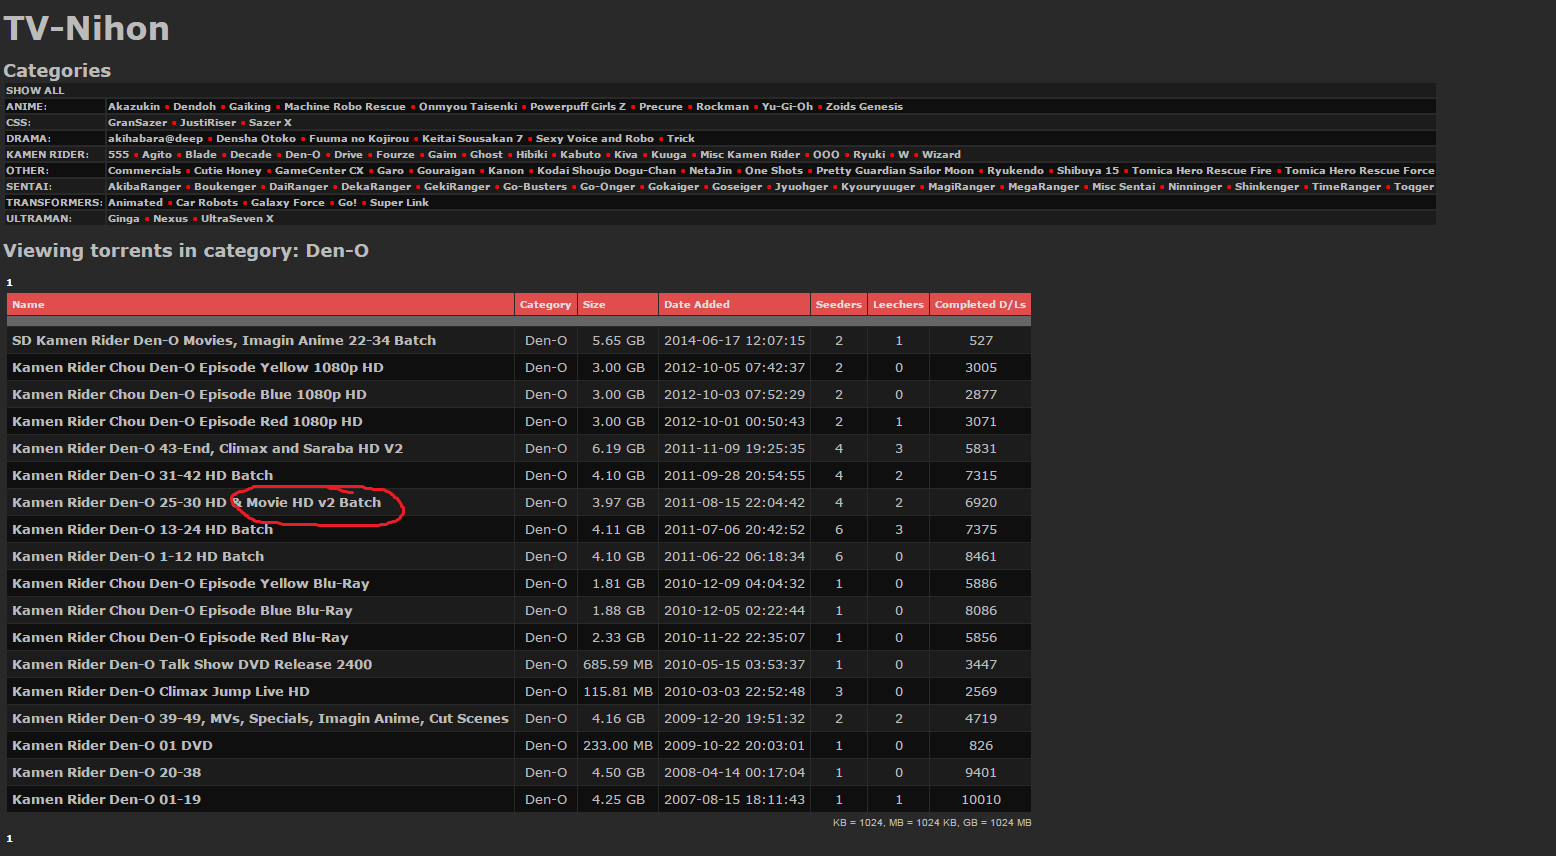
Task: Open Den-O Climax Jump Live HD torrent
Action: [x=161, y=692]
